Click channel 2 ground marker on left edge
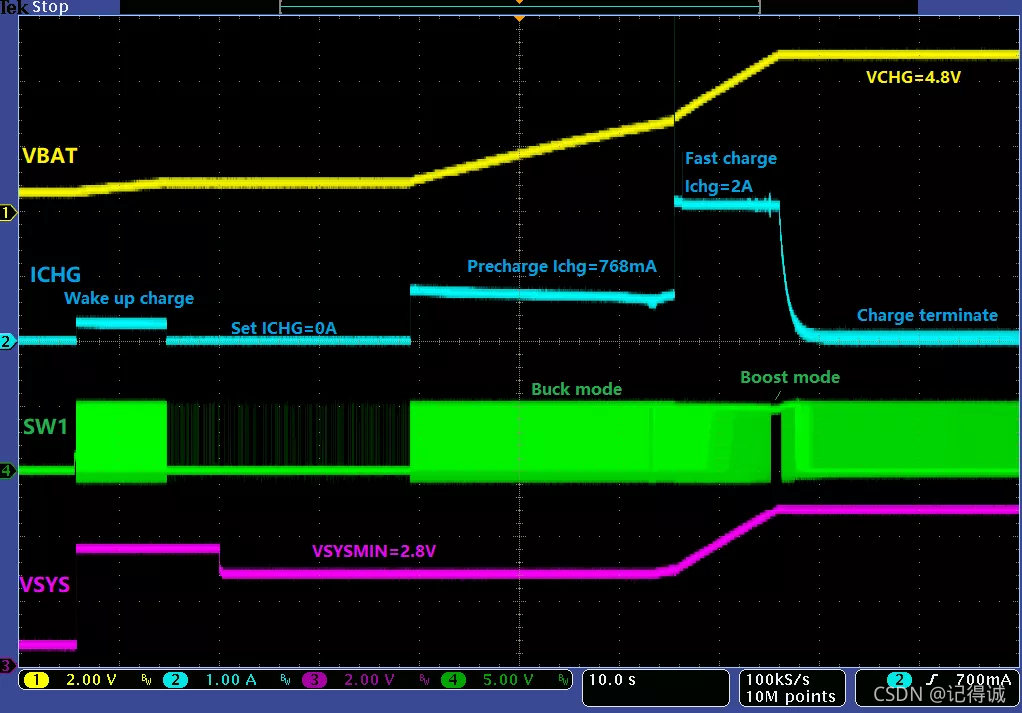1022x713 pixels. [8, 341]
